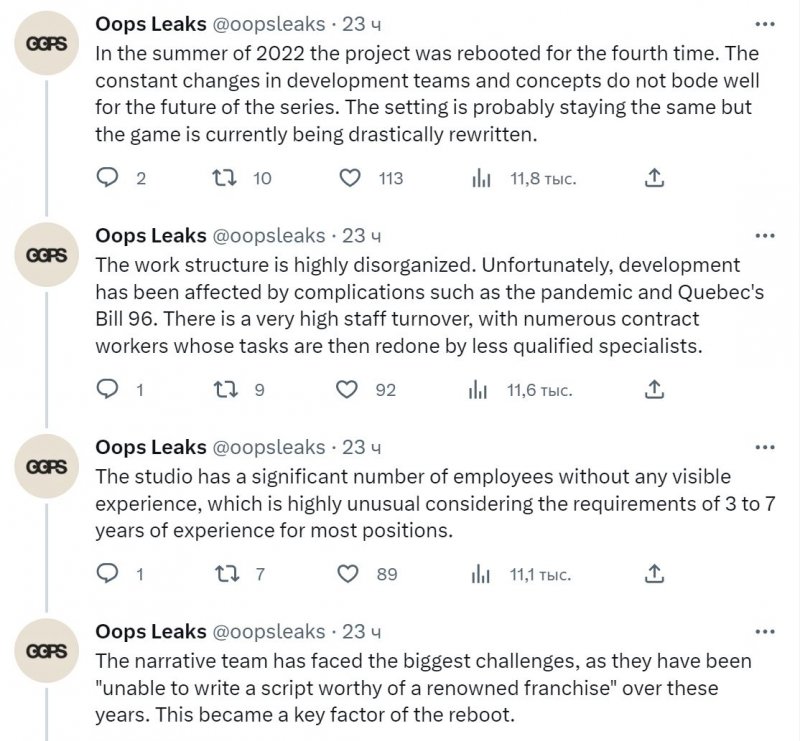Screen dimensions: 800x741
Task: Share the Quebec's Bill 96 tweet
Action: point(655,389)
